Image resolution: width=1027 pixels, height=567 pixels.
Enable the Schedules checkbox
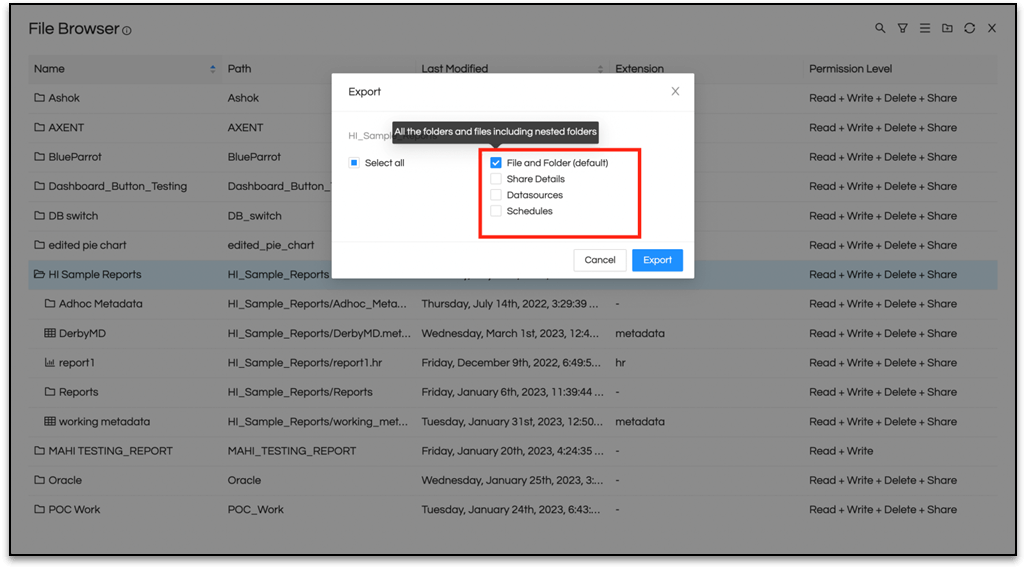tap(496, 211)
